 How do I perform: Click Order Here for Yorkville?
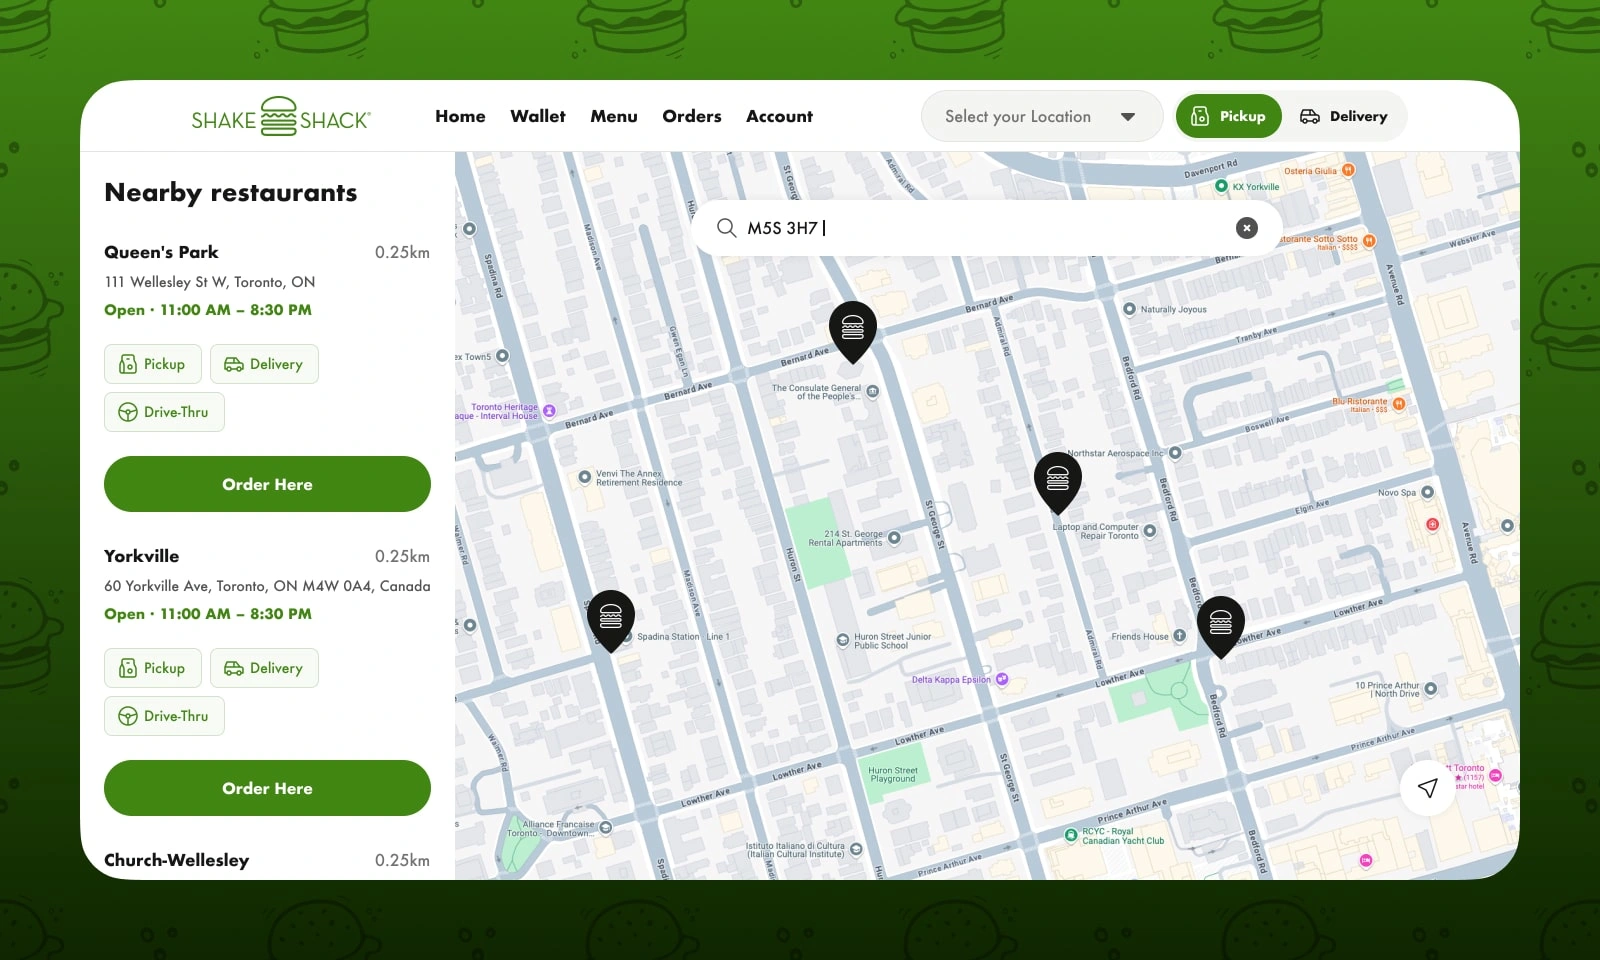coord(267,788)
